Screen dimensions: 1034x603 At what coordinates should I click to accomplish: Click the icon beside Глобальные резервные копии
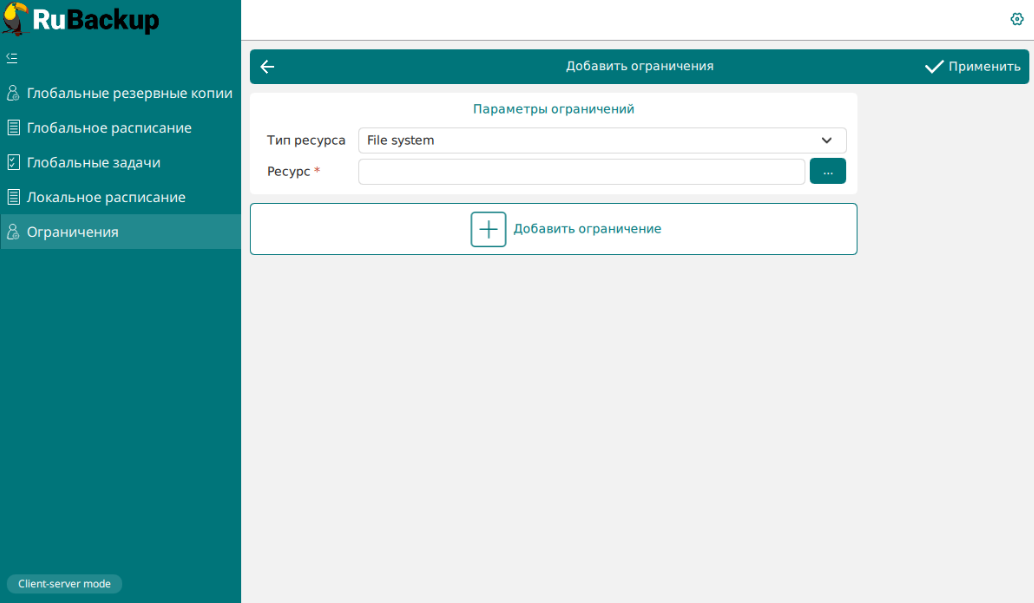click(13, 94)
